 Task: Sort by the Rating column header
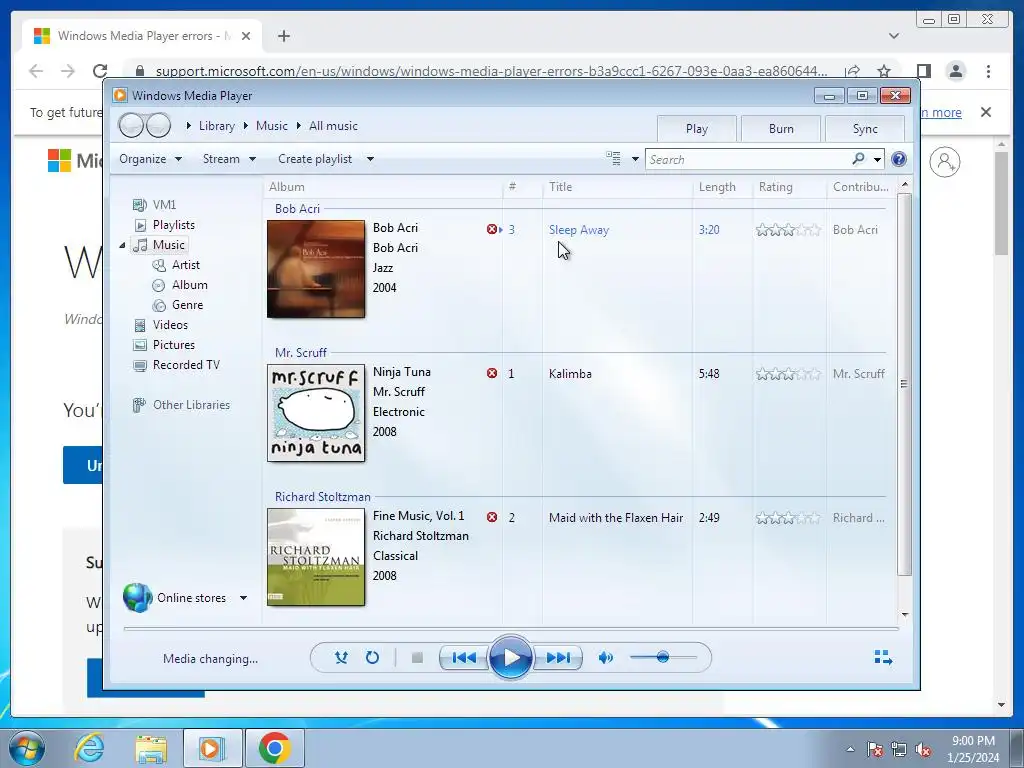point(790,187)
